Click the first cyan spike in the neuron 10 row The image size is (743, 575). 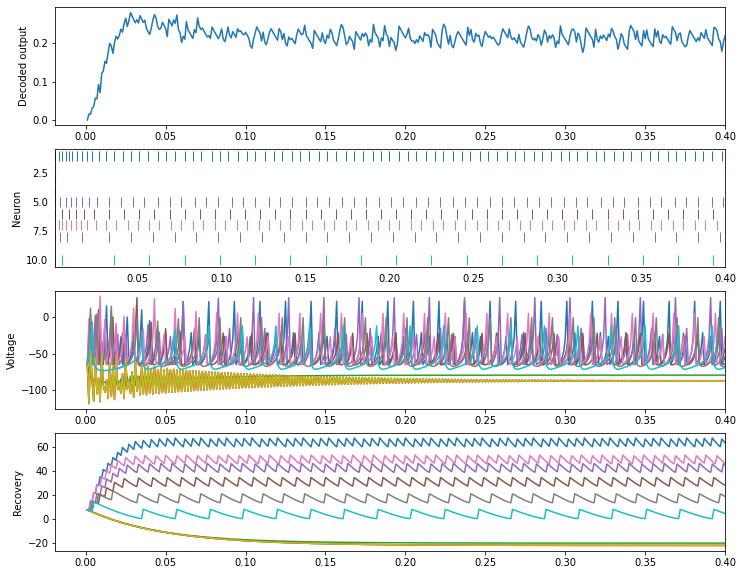pyautogui.click(x=62, y=260)
